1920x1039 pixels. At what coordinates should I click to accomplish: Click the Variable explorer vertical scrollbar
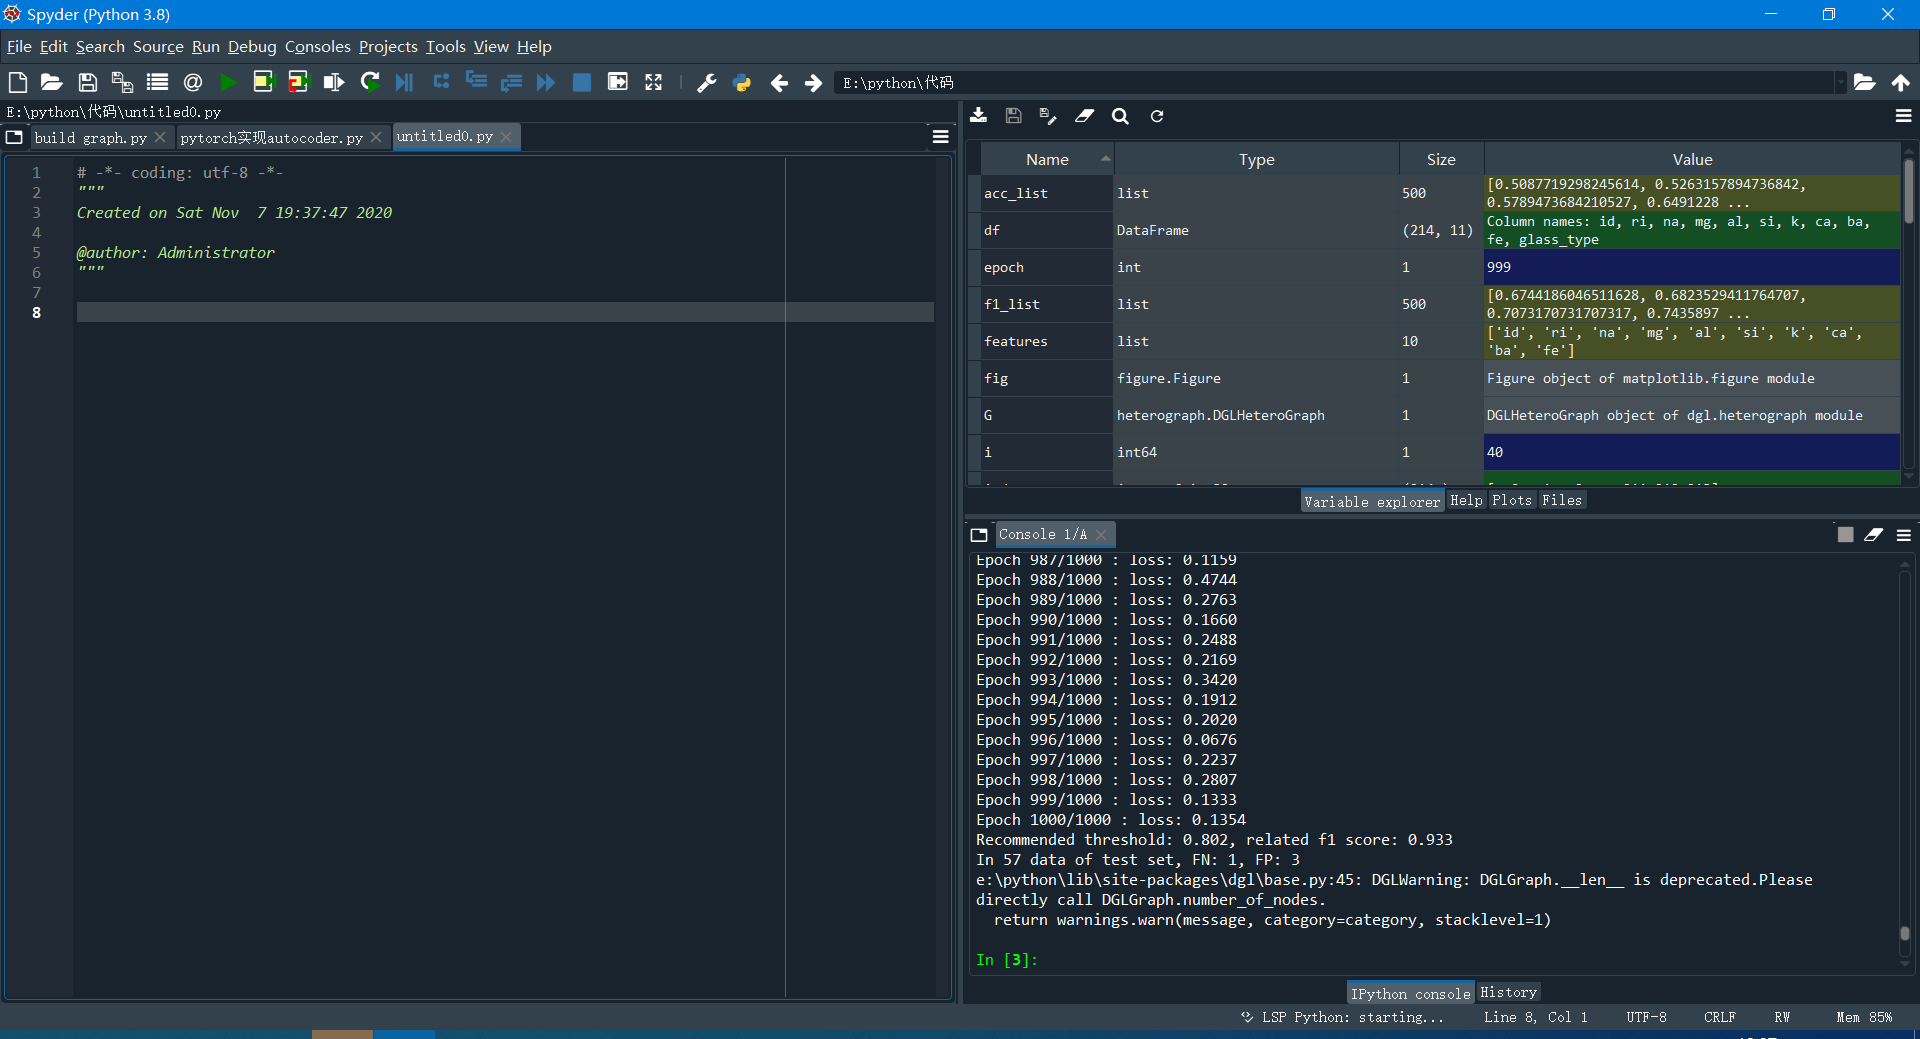(1908, 190)
